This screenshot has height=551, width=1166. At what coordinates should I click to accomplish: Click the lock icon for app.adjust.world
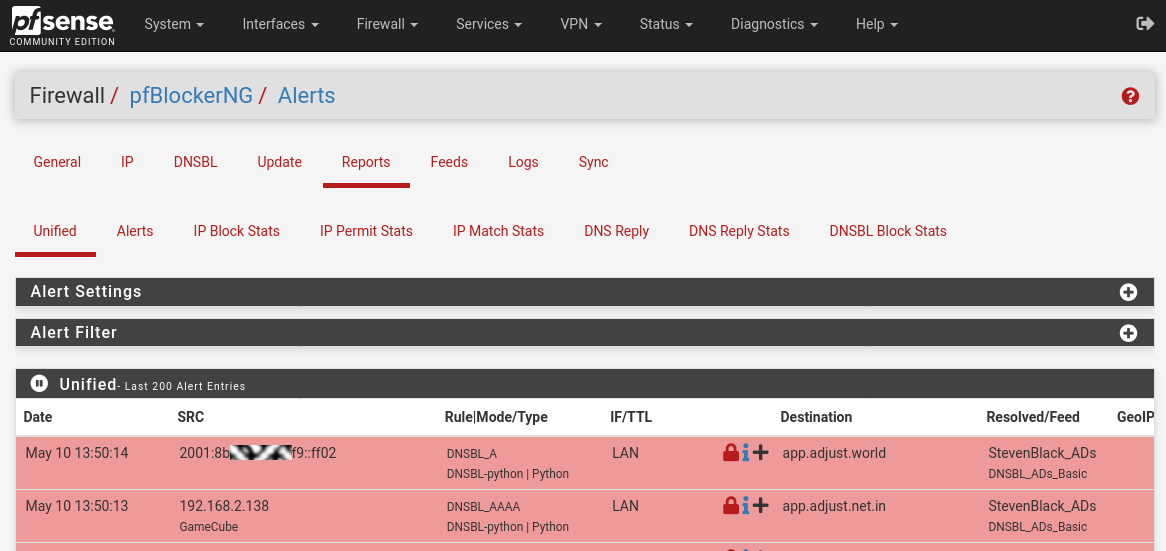coord(731,452)
